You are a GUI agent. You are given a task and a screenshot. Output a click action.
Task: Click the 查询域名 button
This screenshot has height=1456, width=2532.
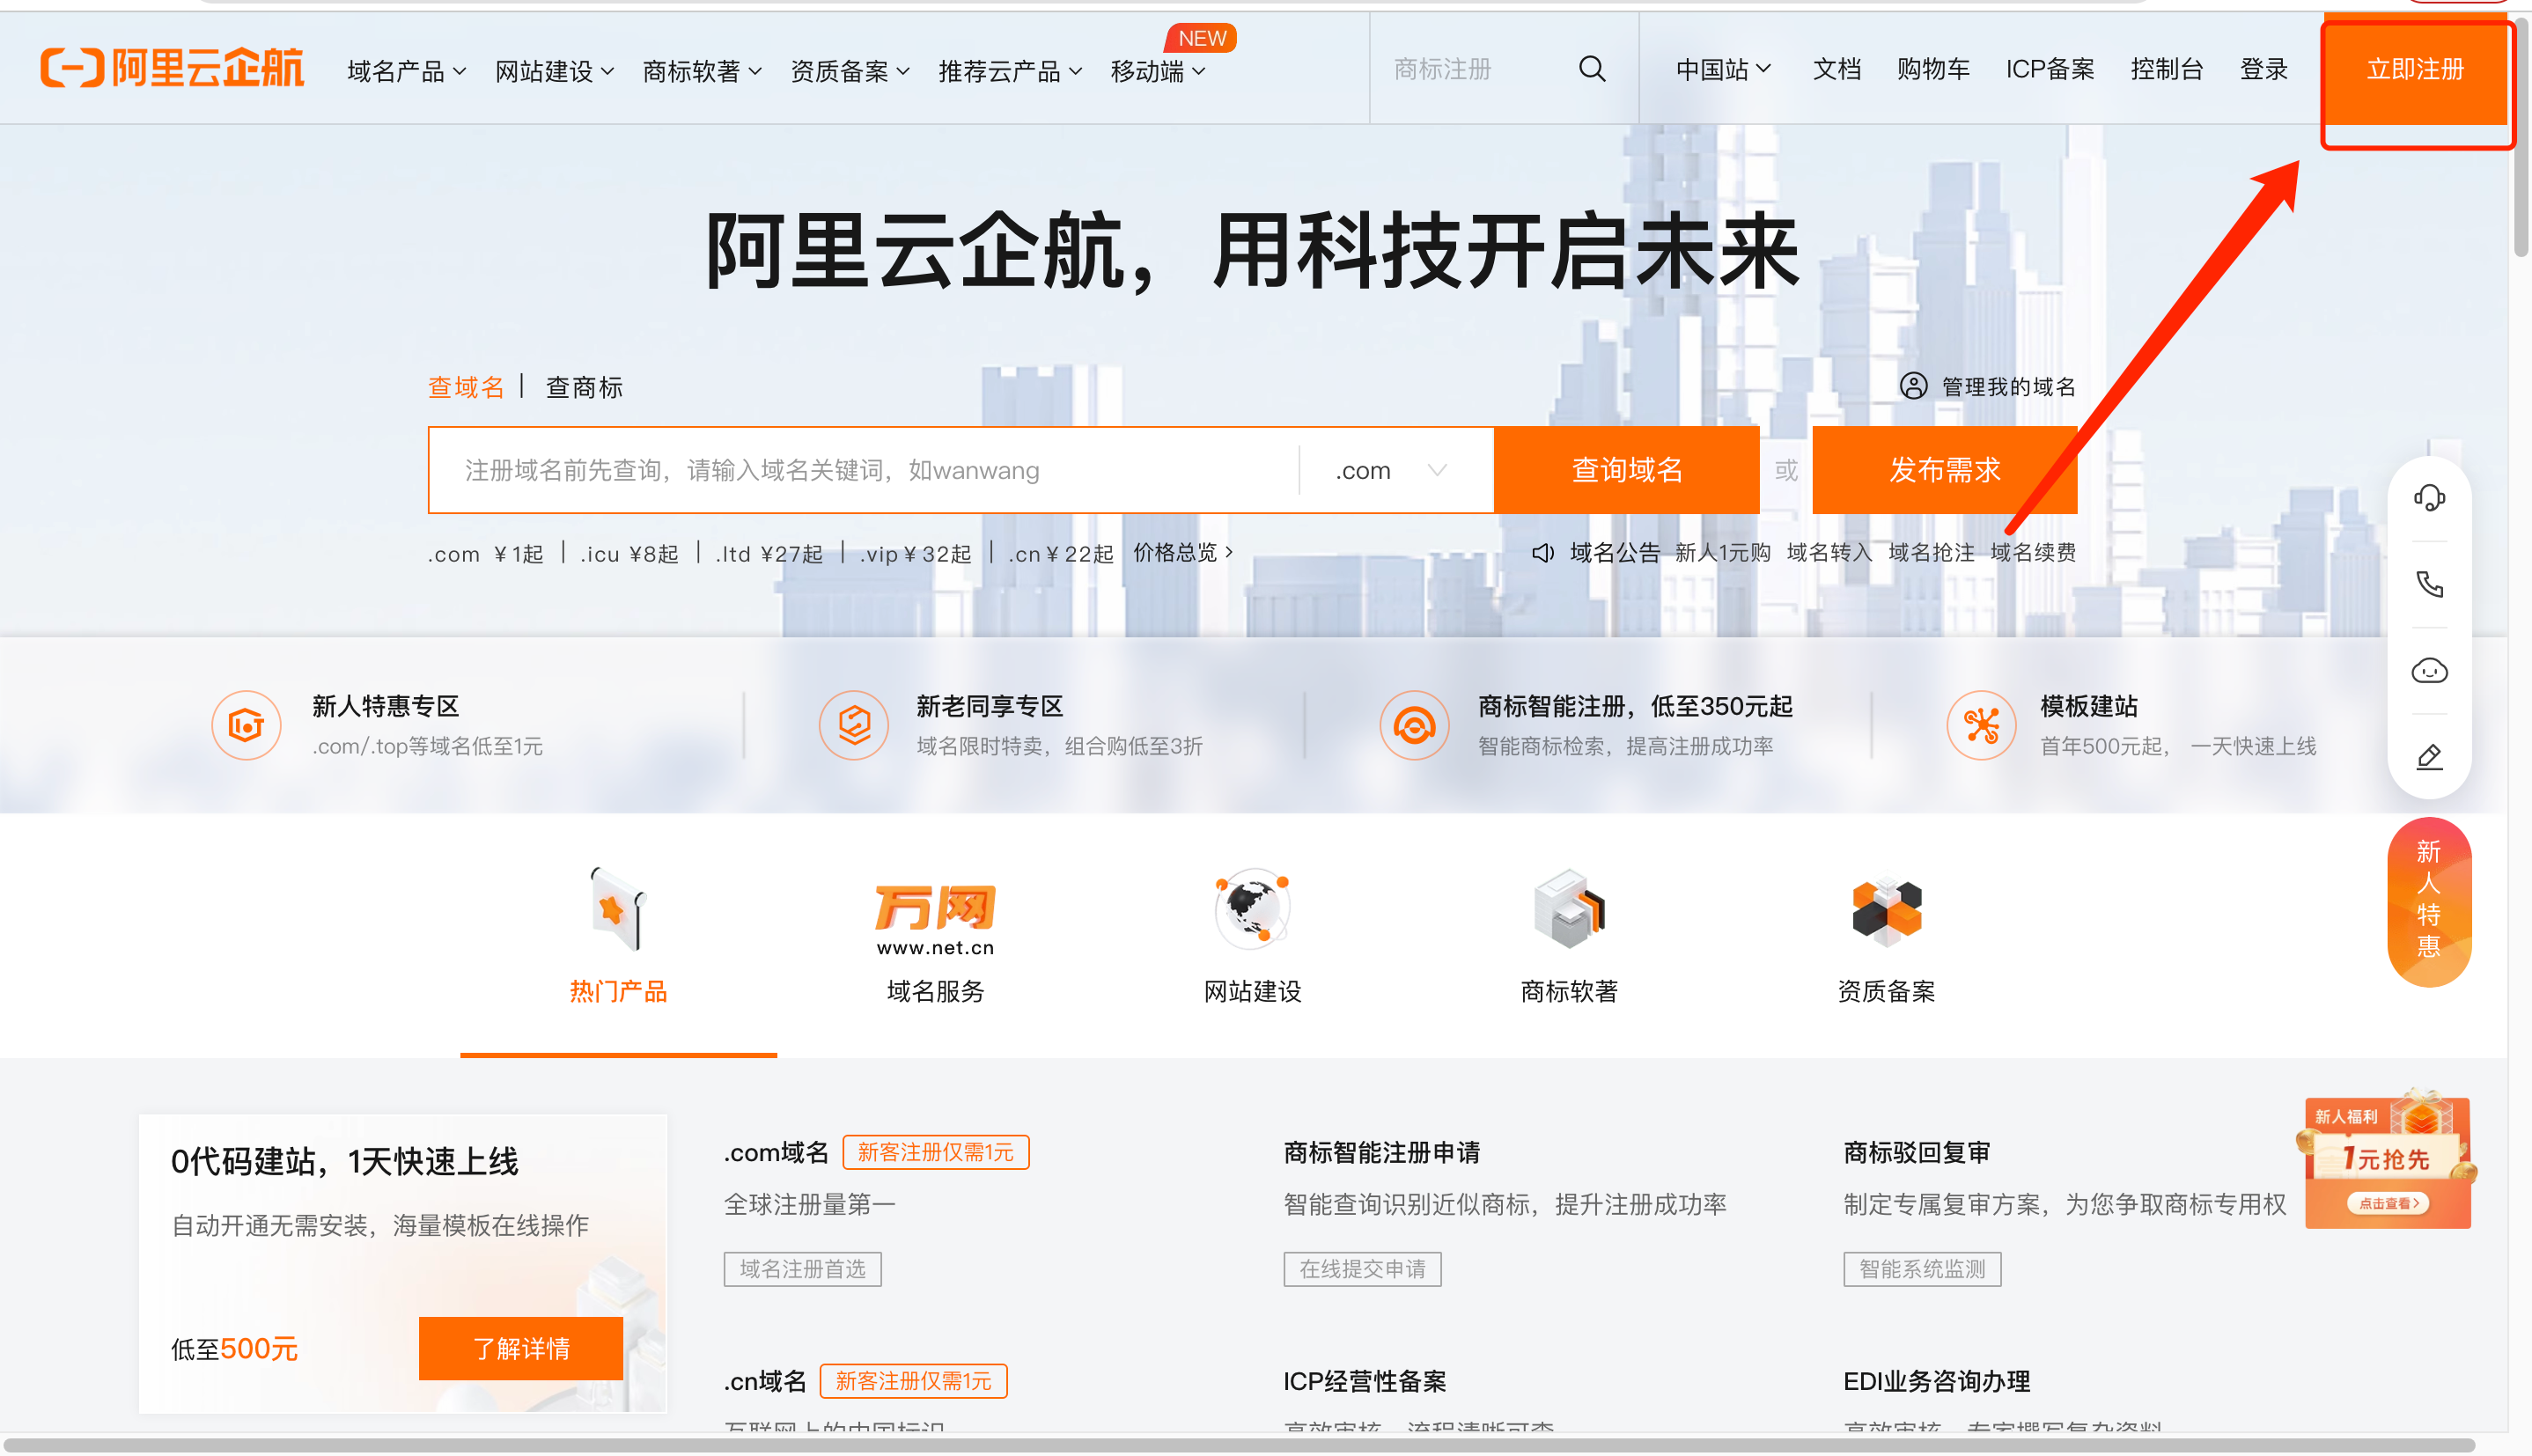tap(1626, 470)
